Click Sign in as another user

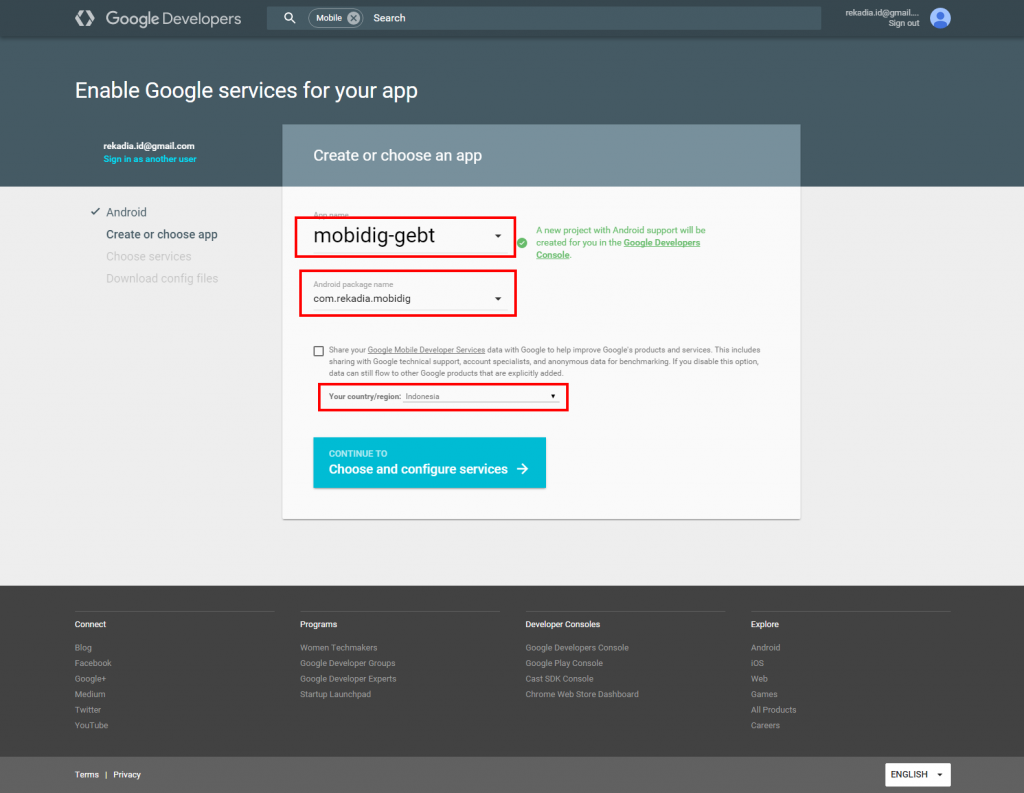tap(150, 159)
